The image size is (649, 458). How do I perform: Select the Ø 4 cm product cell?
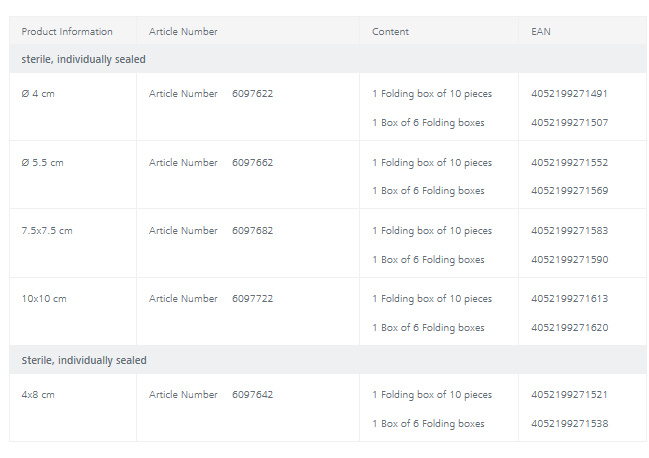(38, 94)
